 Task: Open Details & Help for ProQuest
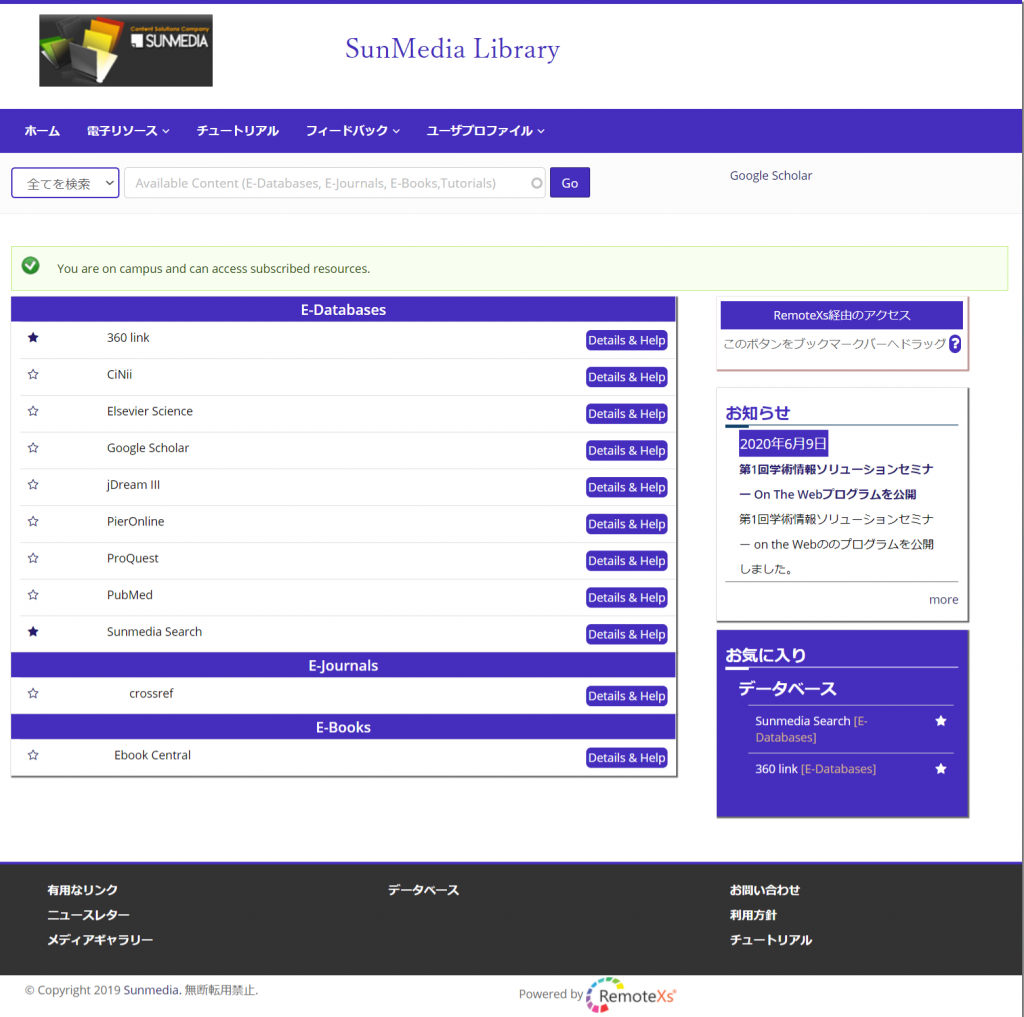tap(626, 560)
